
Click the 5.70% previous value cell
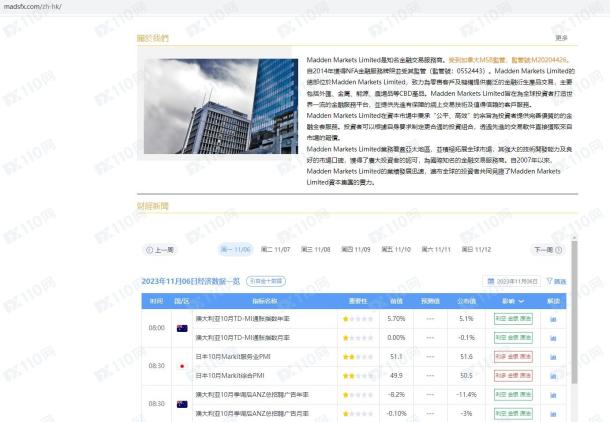396,319
